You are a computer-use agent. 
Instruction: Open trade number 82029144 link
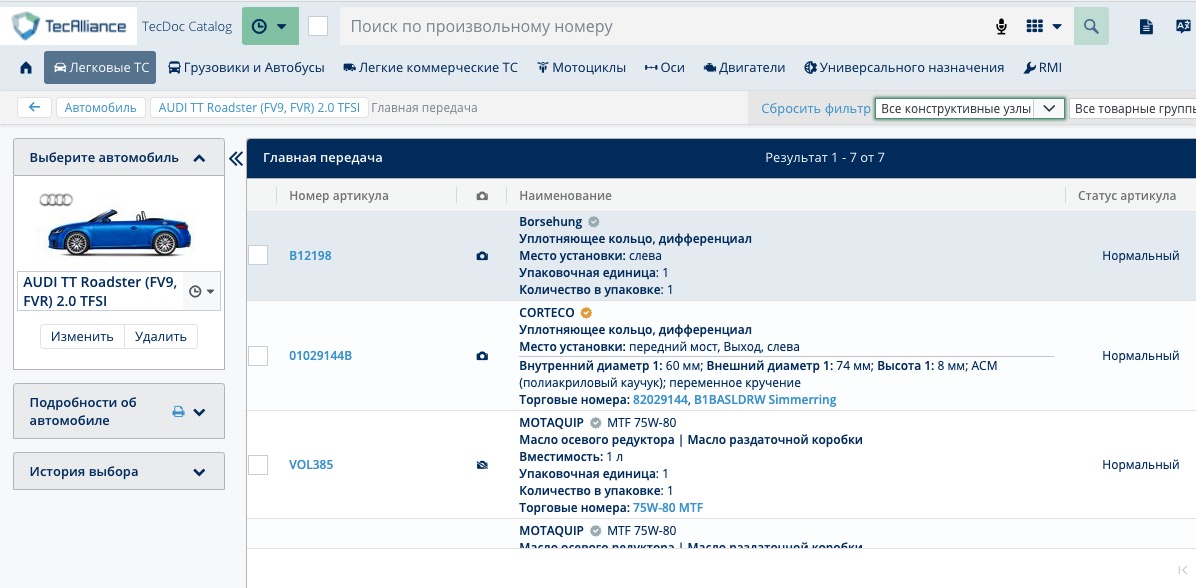click(660, 400)
